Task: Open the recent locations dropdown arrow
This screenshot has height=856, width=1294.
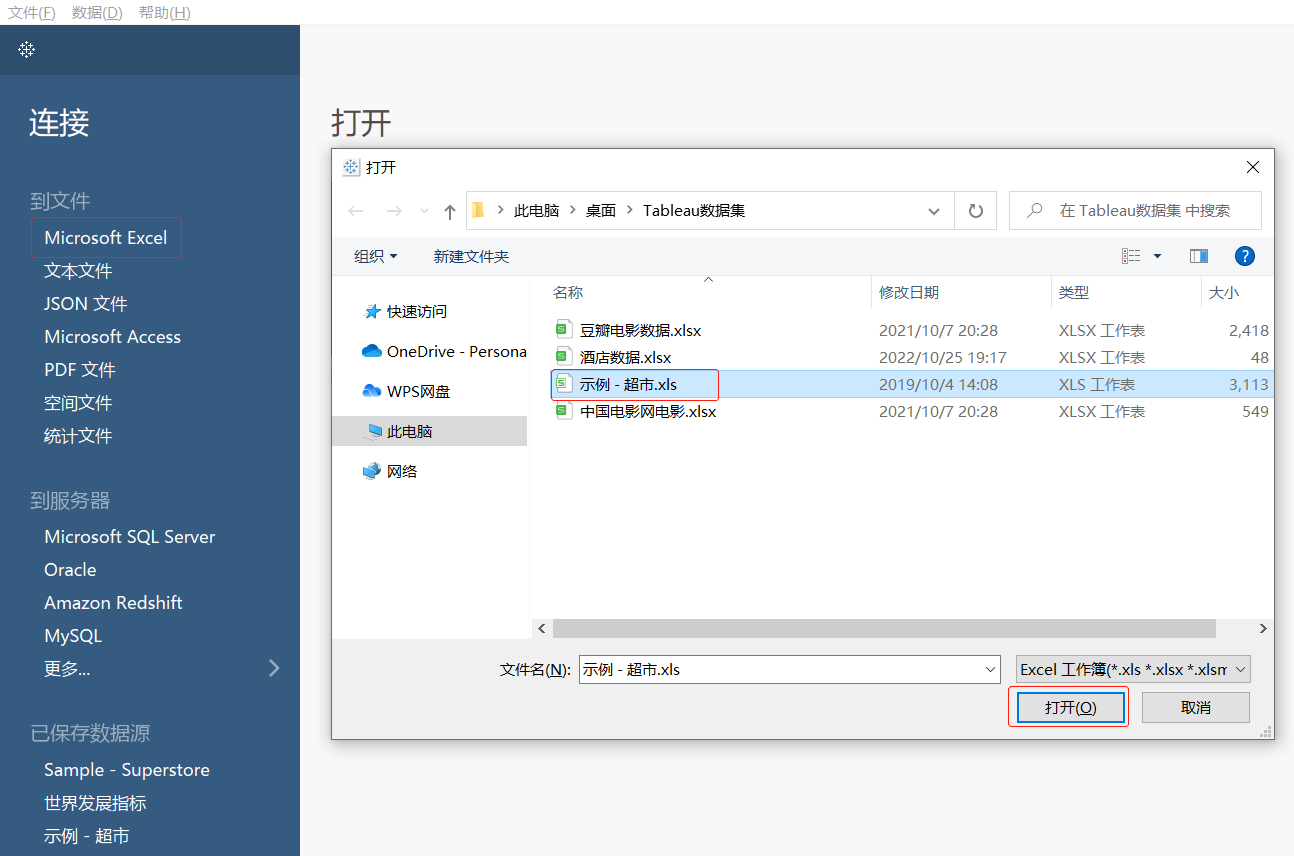Action: (424, 211)
